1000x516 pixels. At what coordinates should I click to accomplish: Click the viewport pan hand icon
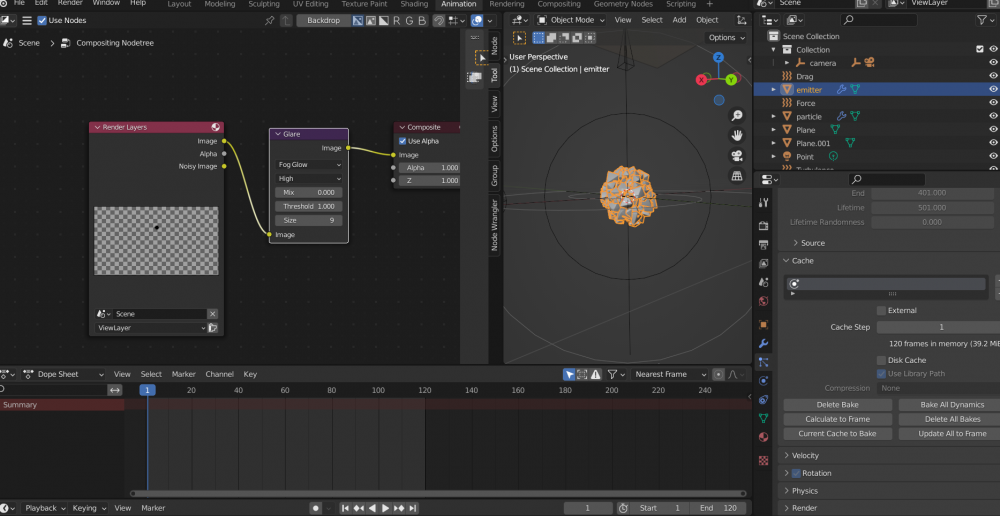(737, 135)
